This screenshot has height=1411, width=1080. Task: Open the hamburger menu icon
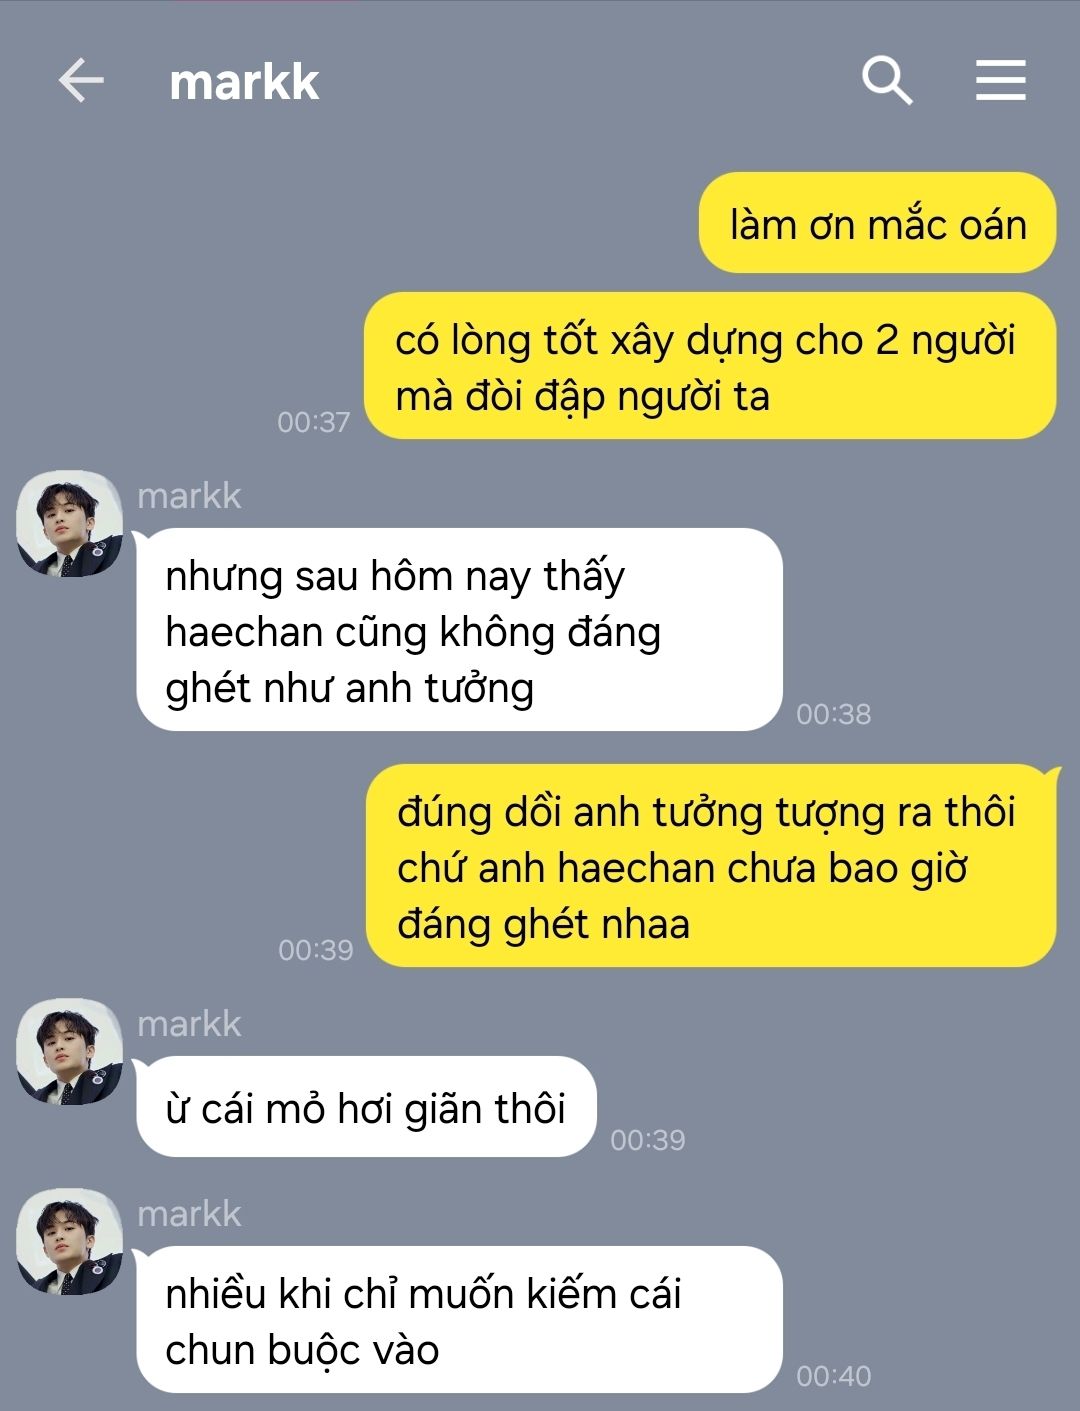[x=1001, y=80]
